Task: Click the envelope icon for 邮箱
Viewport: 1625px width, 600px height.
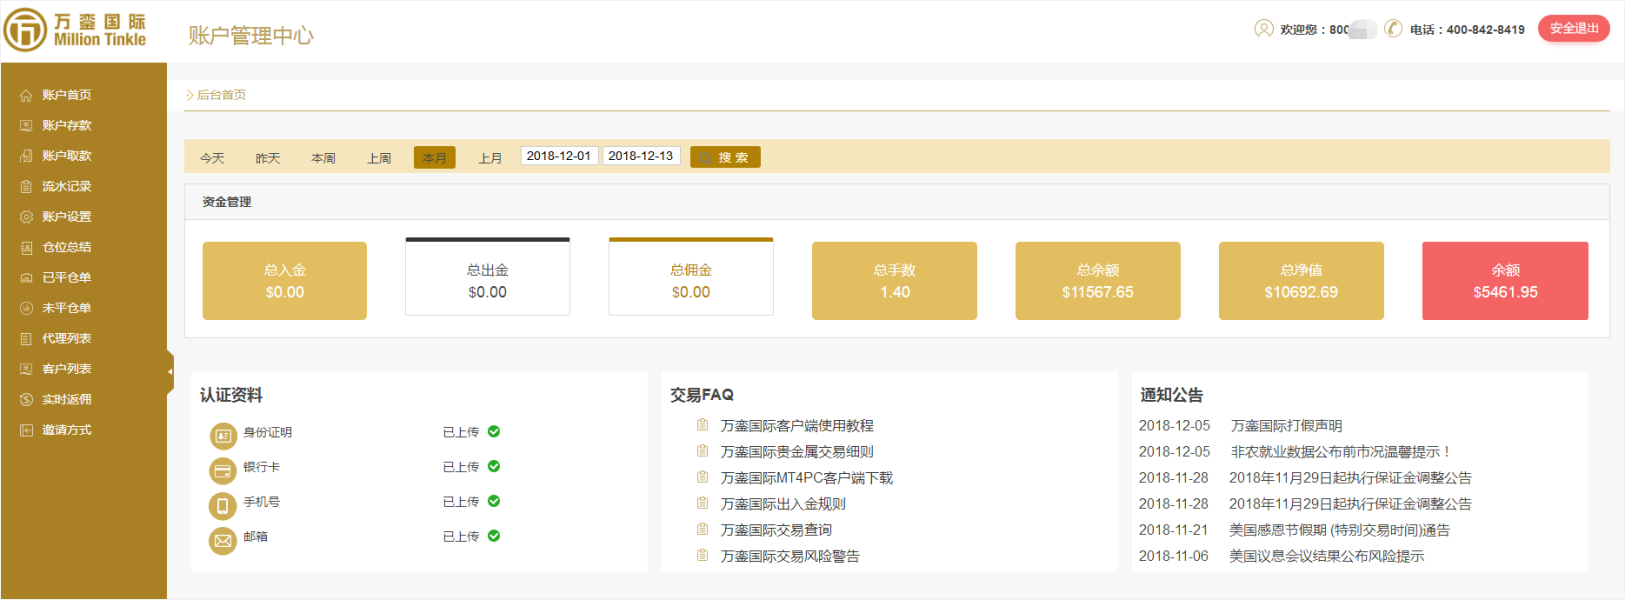Action: [222, 540]
